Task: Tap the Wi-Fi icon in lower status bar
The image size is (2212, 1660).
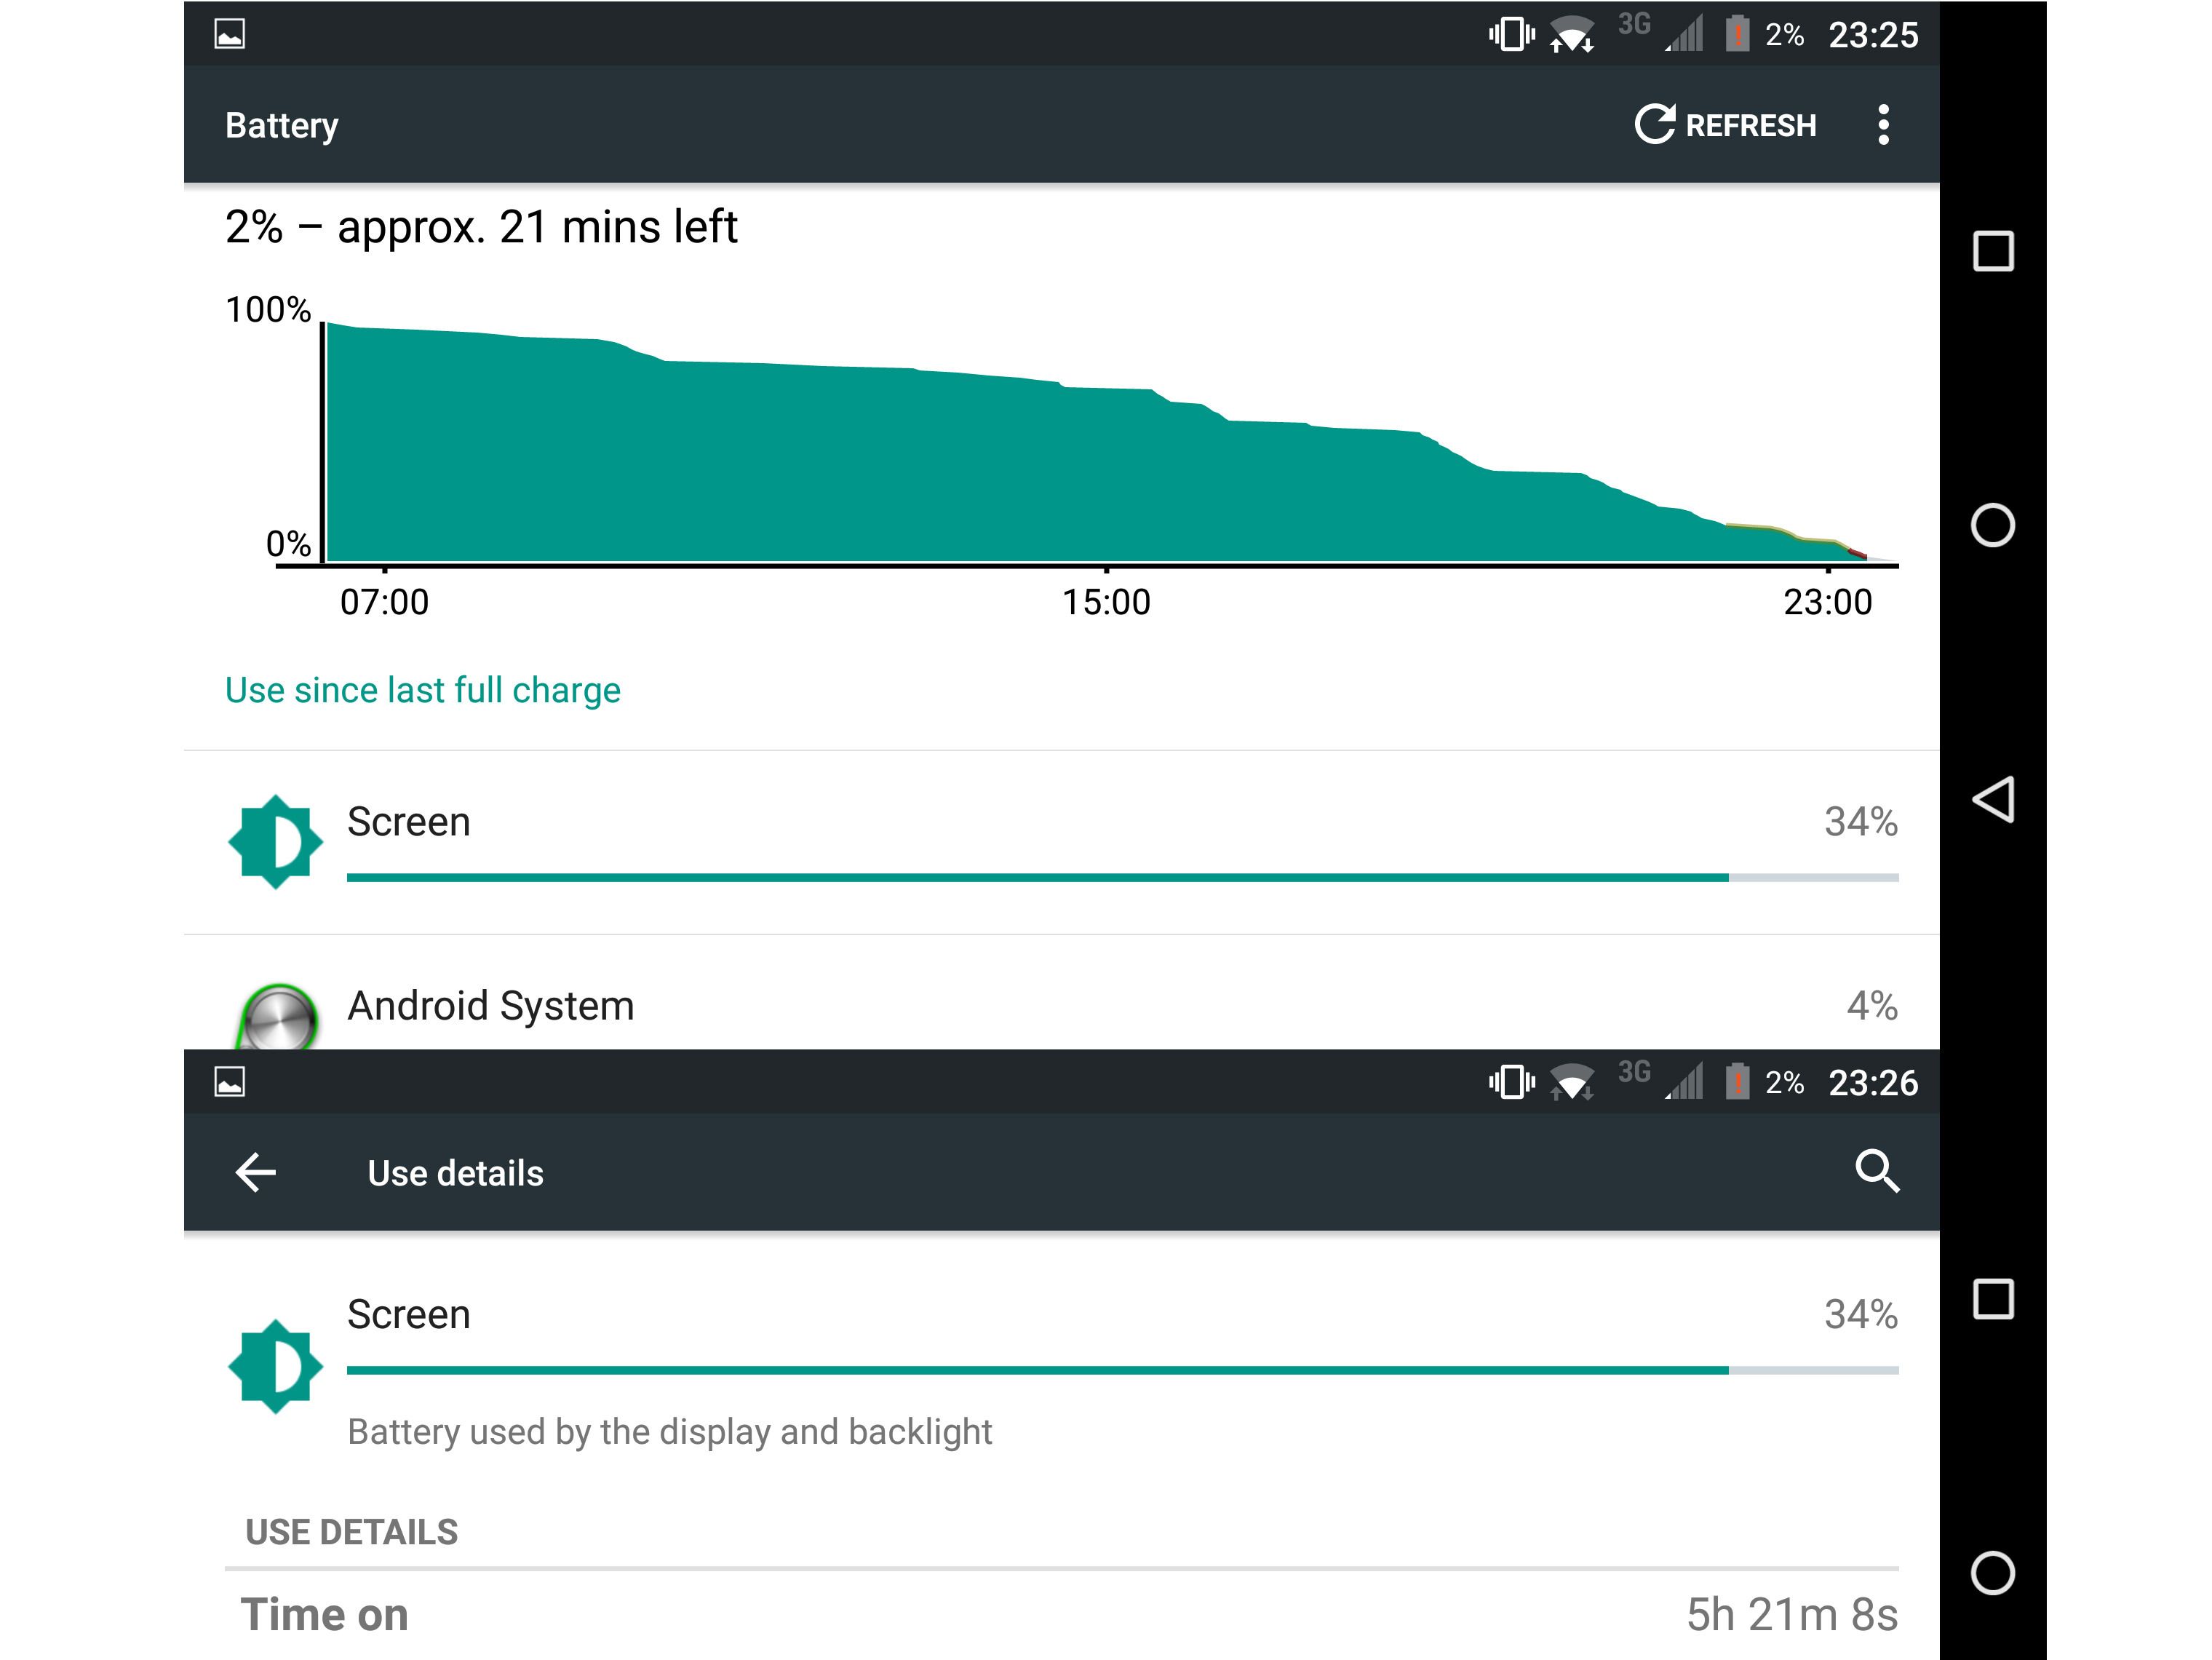Action: click(x=1572, y=1082)
